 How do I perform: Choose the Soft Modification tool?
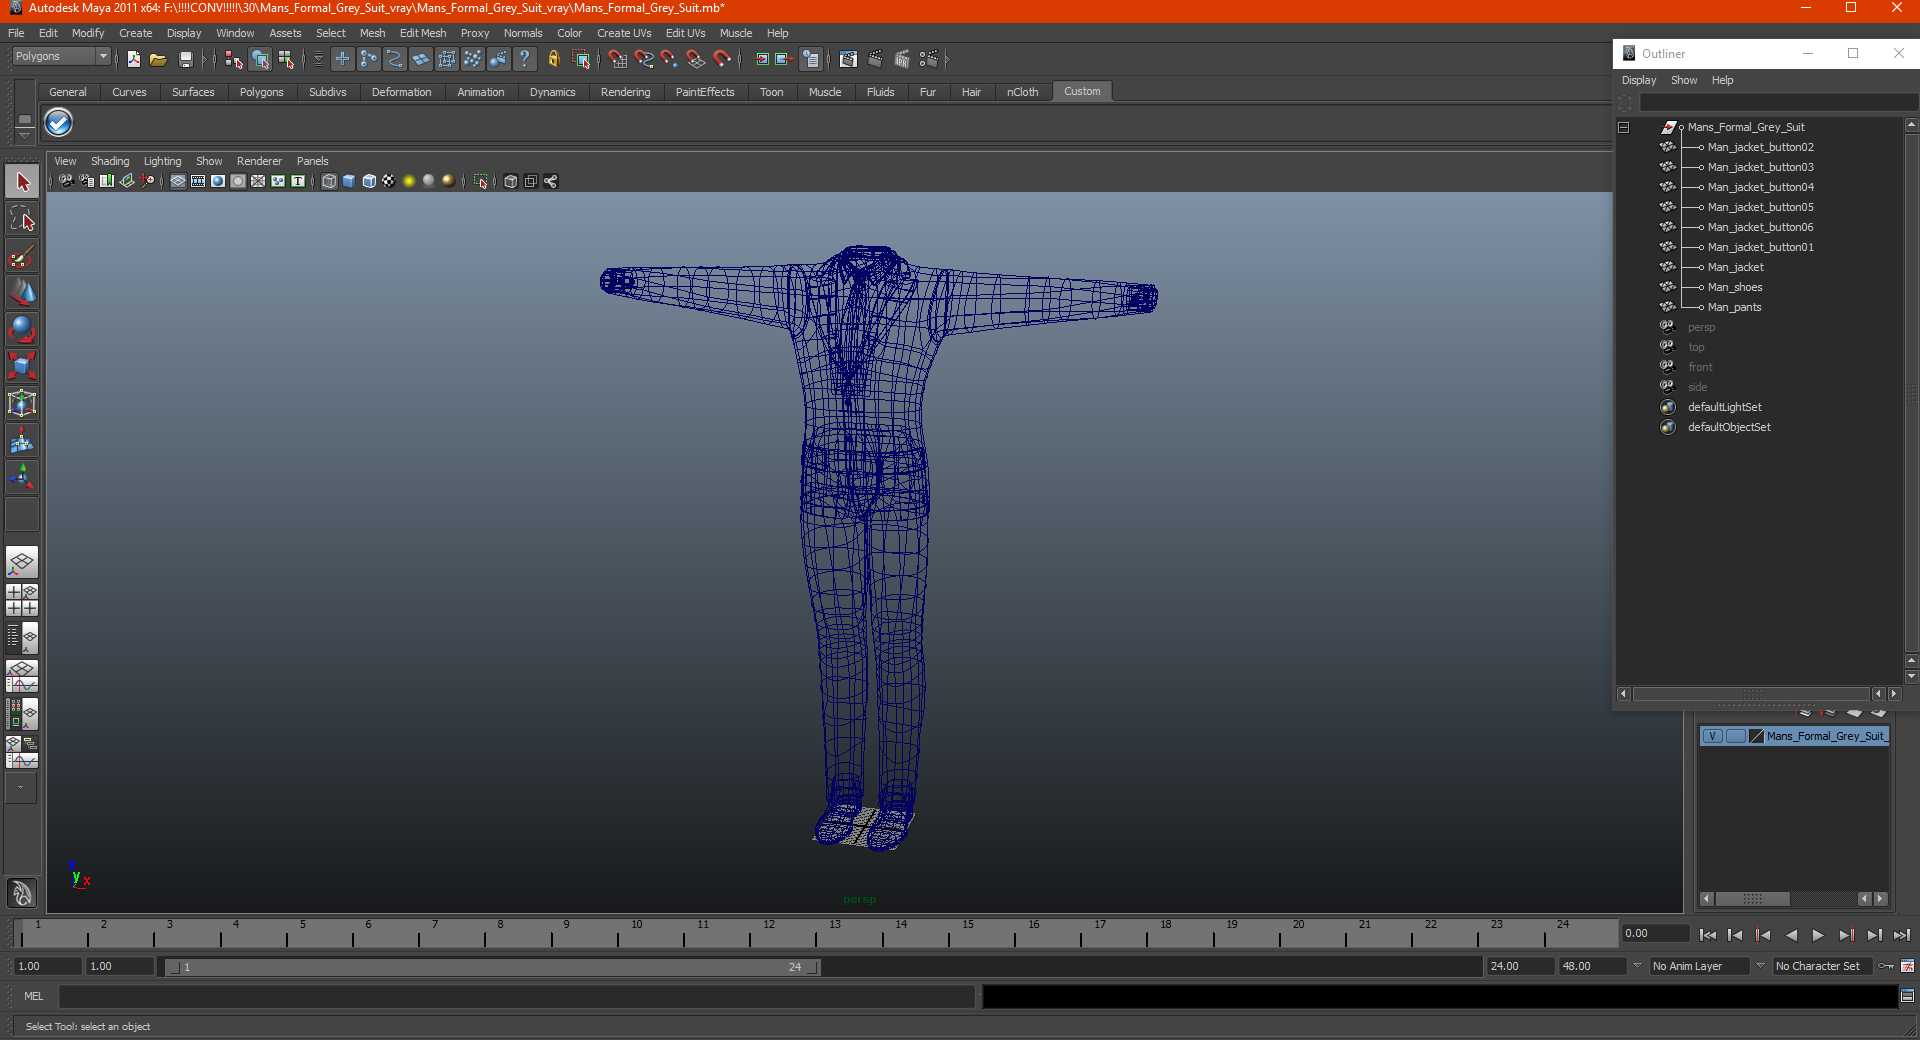(22, 440)
